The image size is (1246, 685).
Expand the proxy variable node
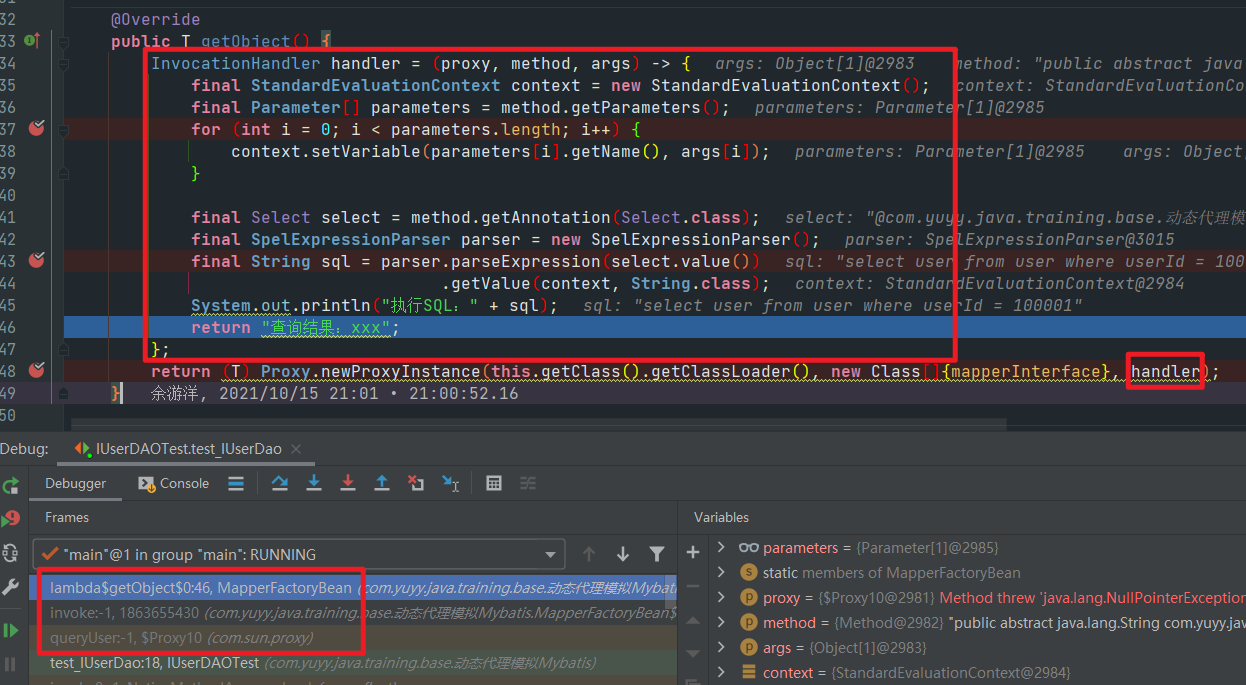tap(722, 598)
